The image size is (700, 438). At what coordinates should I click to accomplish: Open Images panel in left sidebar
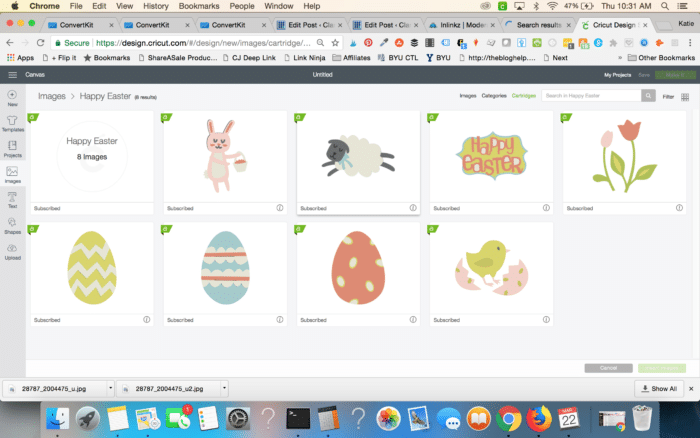12,175
